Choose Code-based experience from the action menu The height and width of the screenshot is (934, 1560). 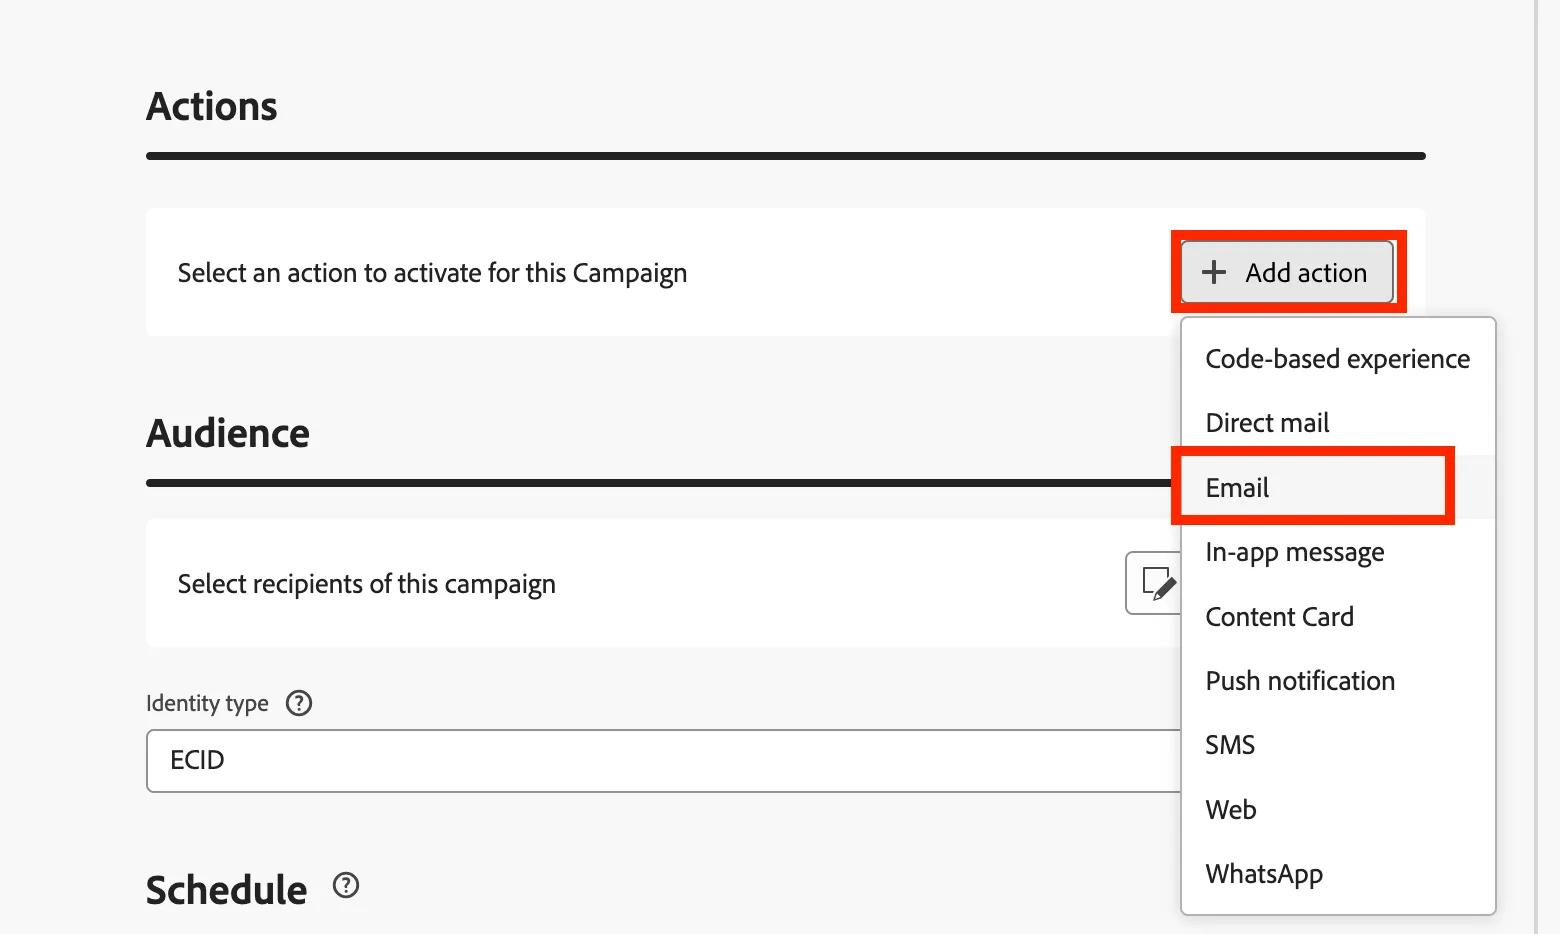(1338, 359)
